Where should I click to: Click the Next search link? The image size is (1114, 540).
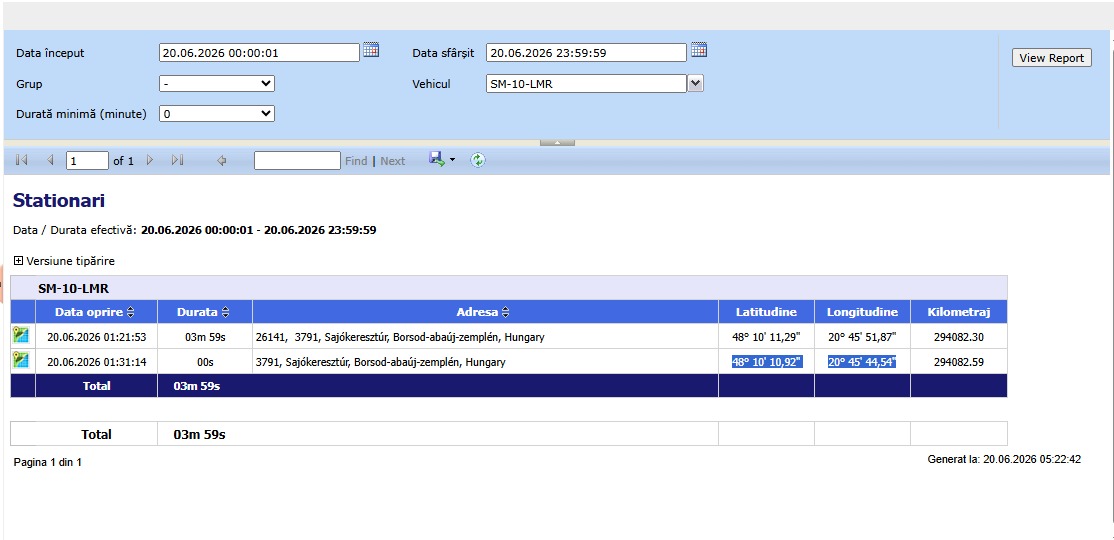tap(392, 161)
